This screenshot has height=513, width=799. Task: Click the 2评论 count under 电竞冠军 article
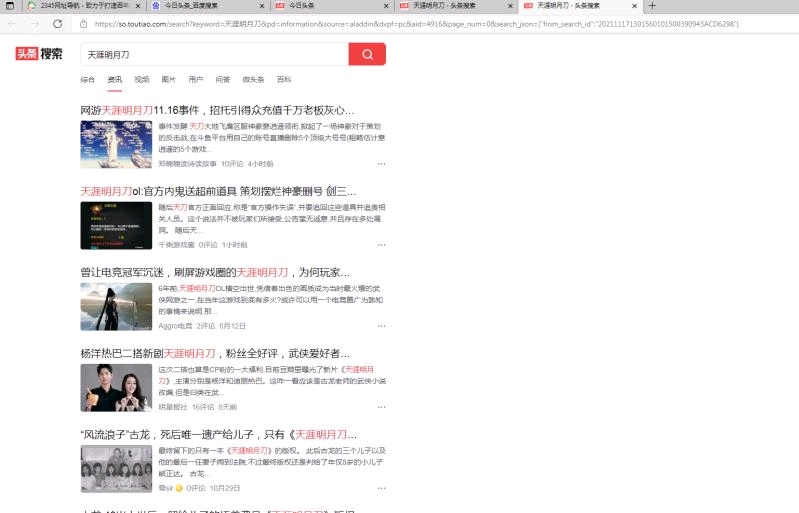coord(206,326)
